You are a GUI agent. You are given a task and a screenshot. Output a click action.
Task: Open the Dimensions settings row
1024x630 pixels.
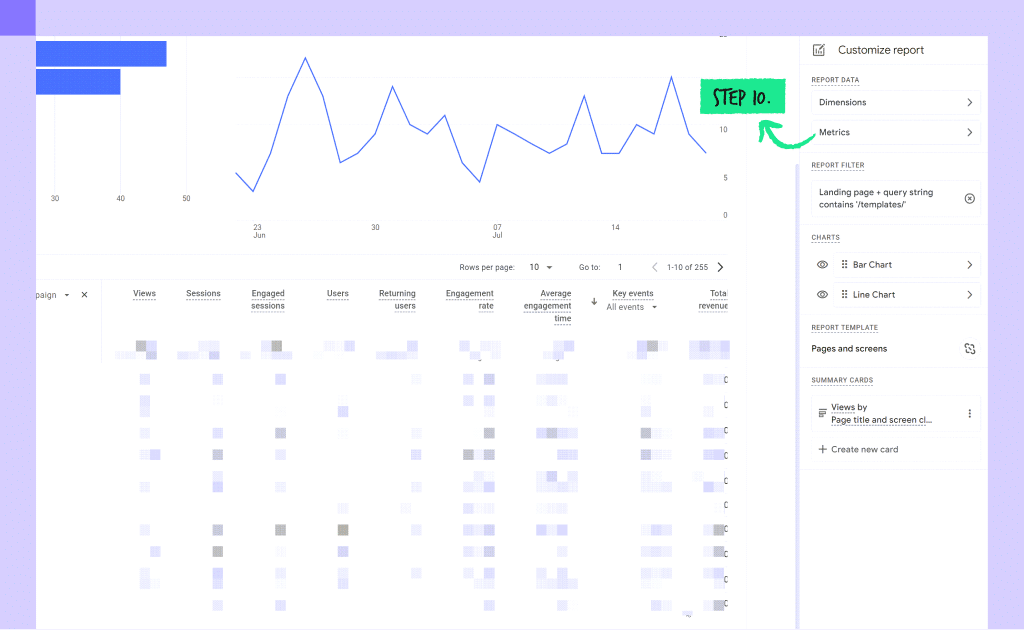[895, 102]
